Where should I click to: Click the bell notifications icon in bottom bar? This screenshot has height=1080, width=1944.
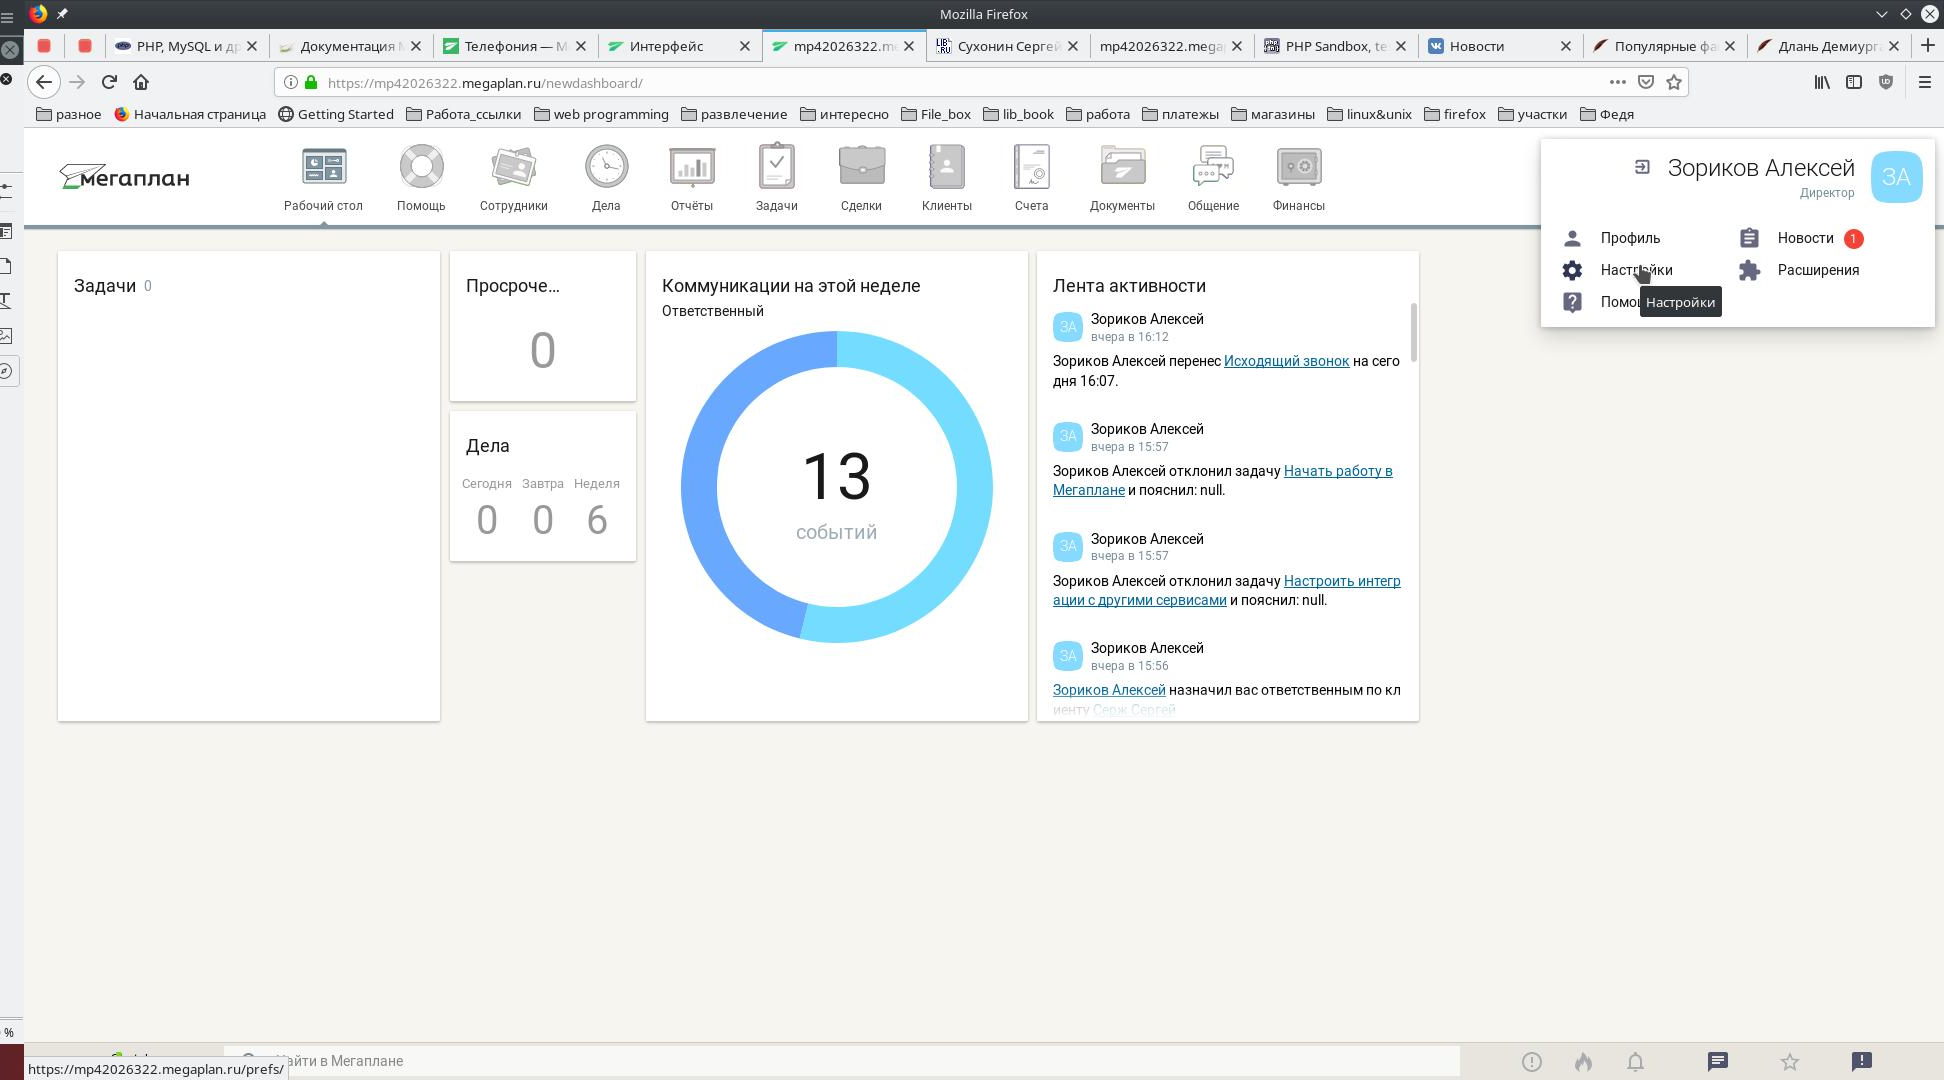tap(1635, 1062)
